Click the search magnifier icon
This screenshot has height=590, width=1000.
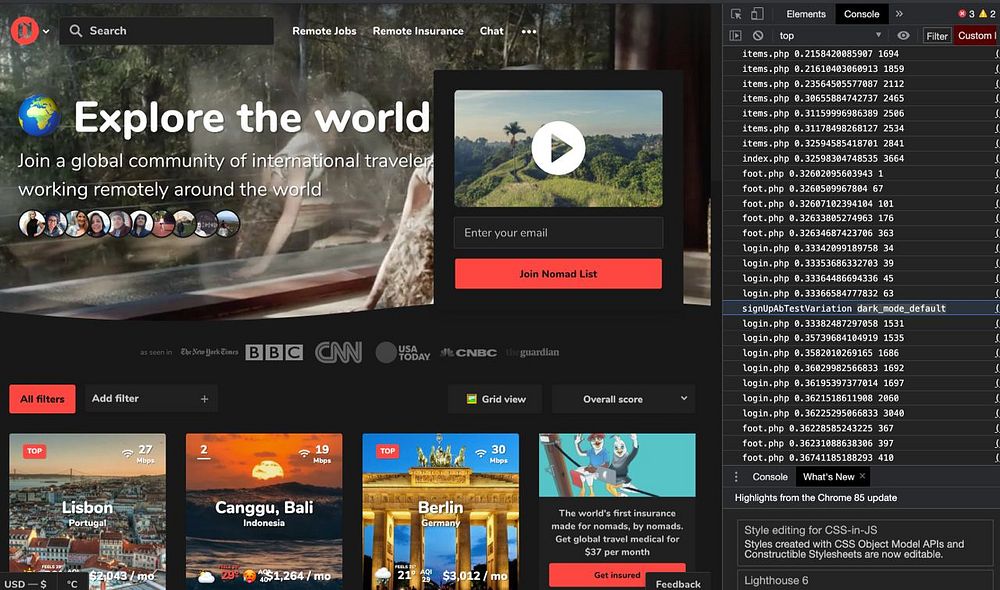coord(76,31)
